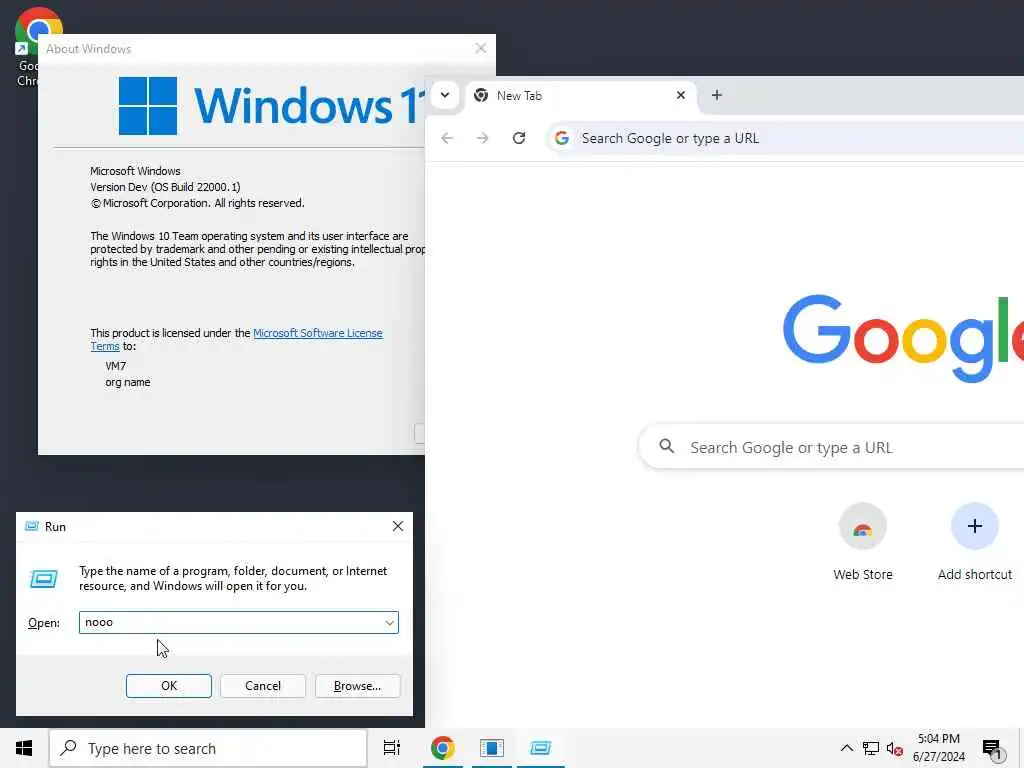This screenshot has height=768, width=1024.
Task: Click Cancel in the Run dialog
Action: click(263, 686)
